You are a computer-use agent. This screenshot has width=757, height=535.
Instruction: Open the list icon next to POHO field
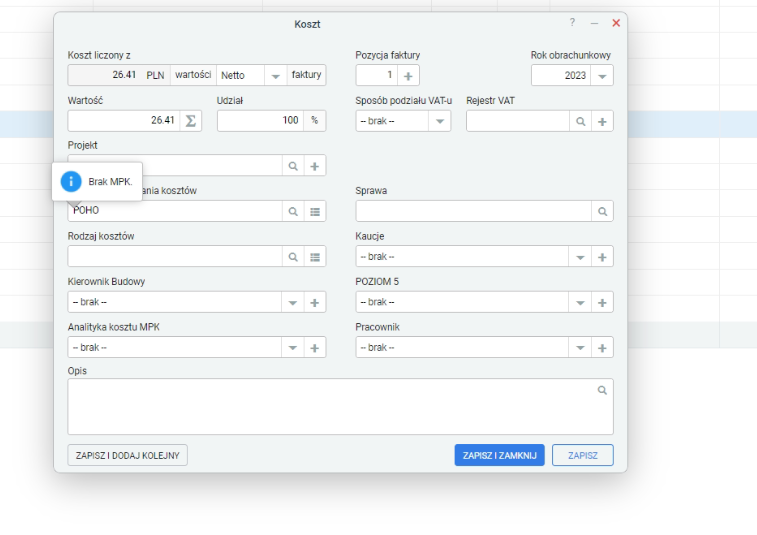coord(315,211)
